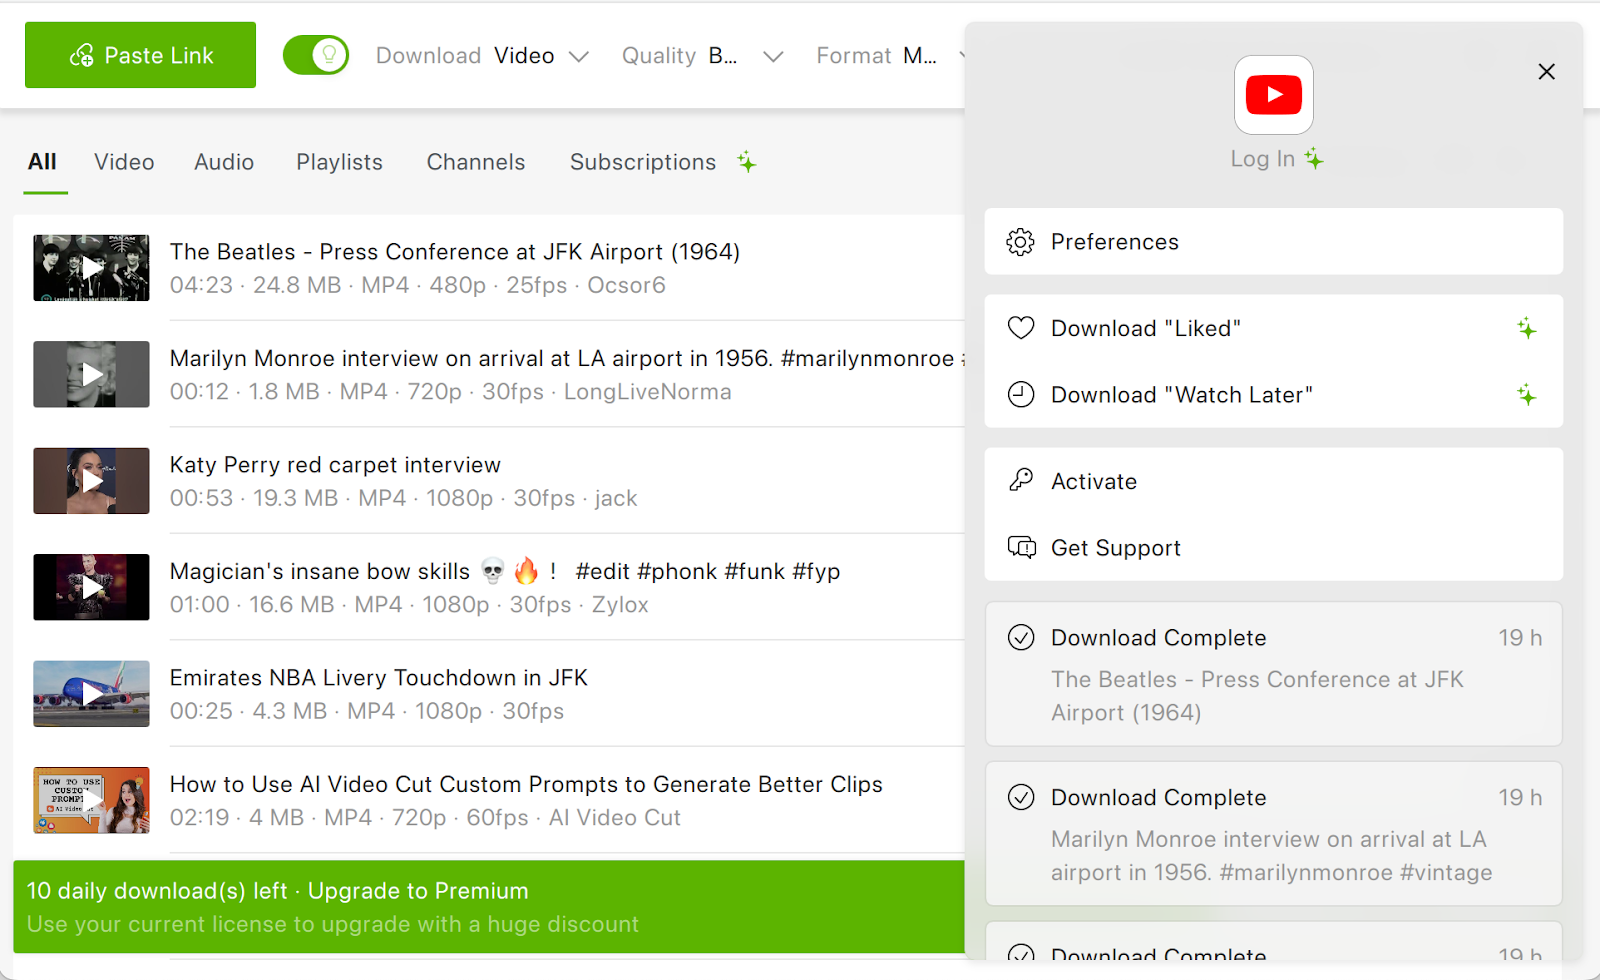1600x980 pixels.
Task: Click the lightbulb icon in the toggle
Action: pyautogui.click(x=329, y=55)
